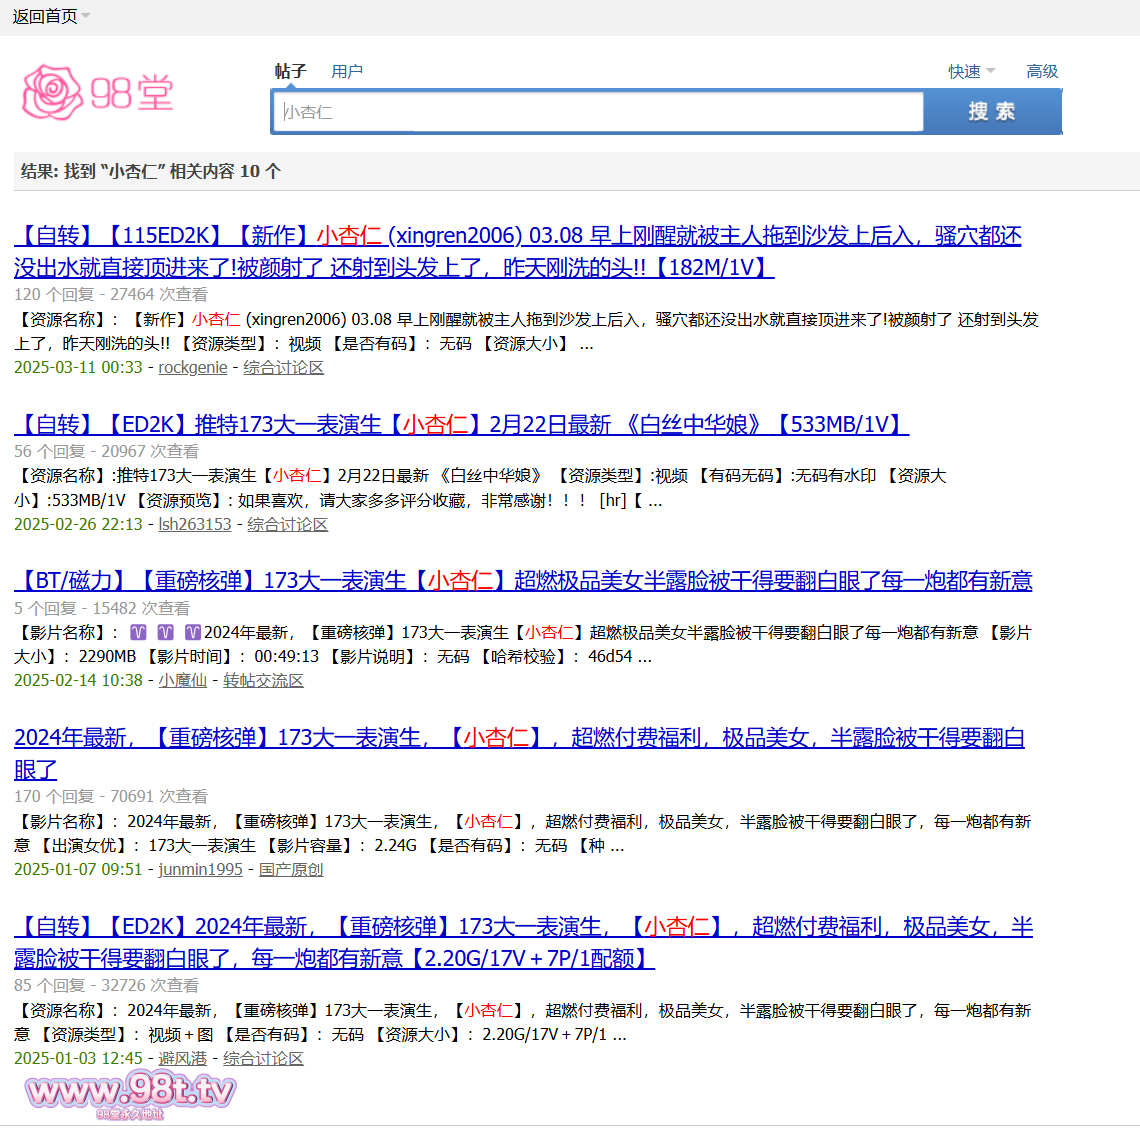Expand the 返回首页 dropdown arrow
This screenshot has width=1140, height=1129.
tap(86, 16)
